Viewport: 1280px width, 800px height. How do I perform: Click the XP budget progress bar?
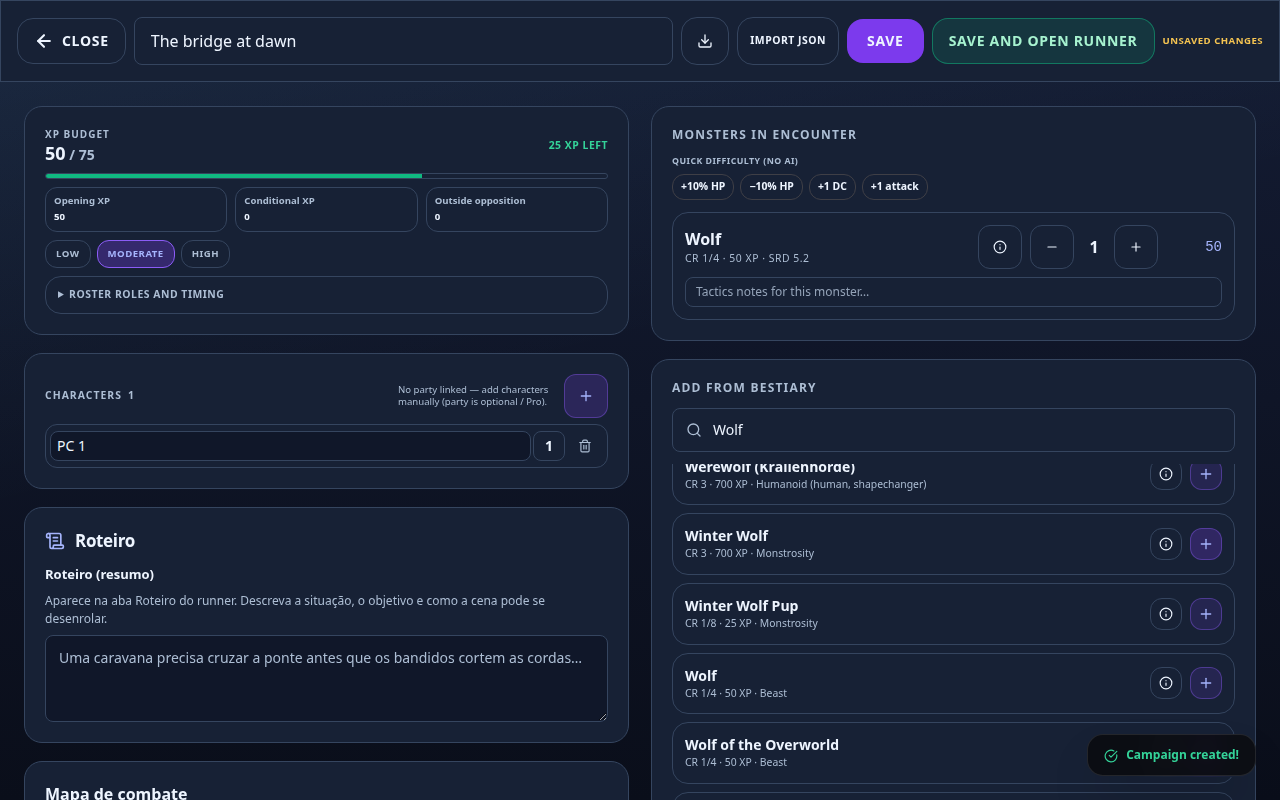(x=326, y=176)
